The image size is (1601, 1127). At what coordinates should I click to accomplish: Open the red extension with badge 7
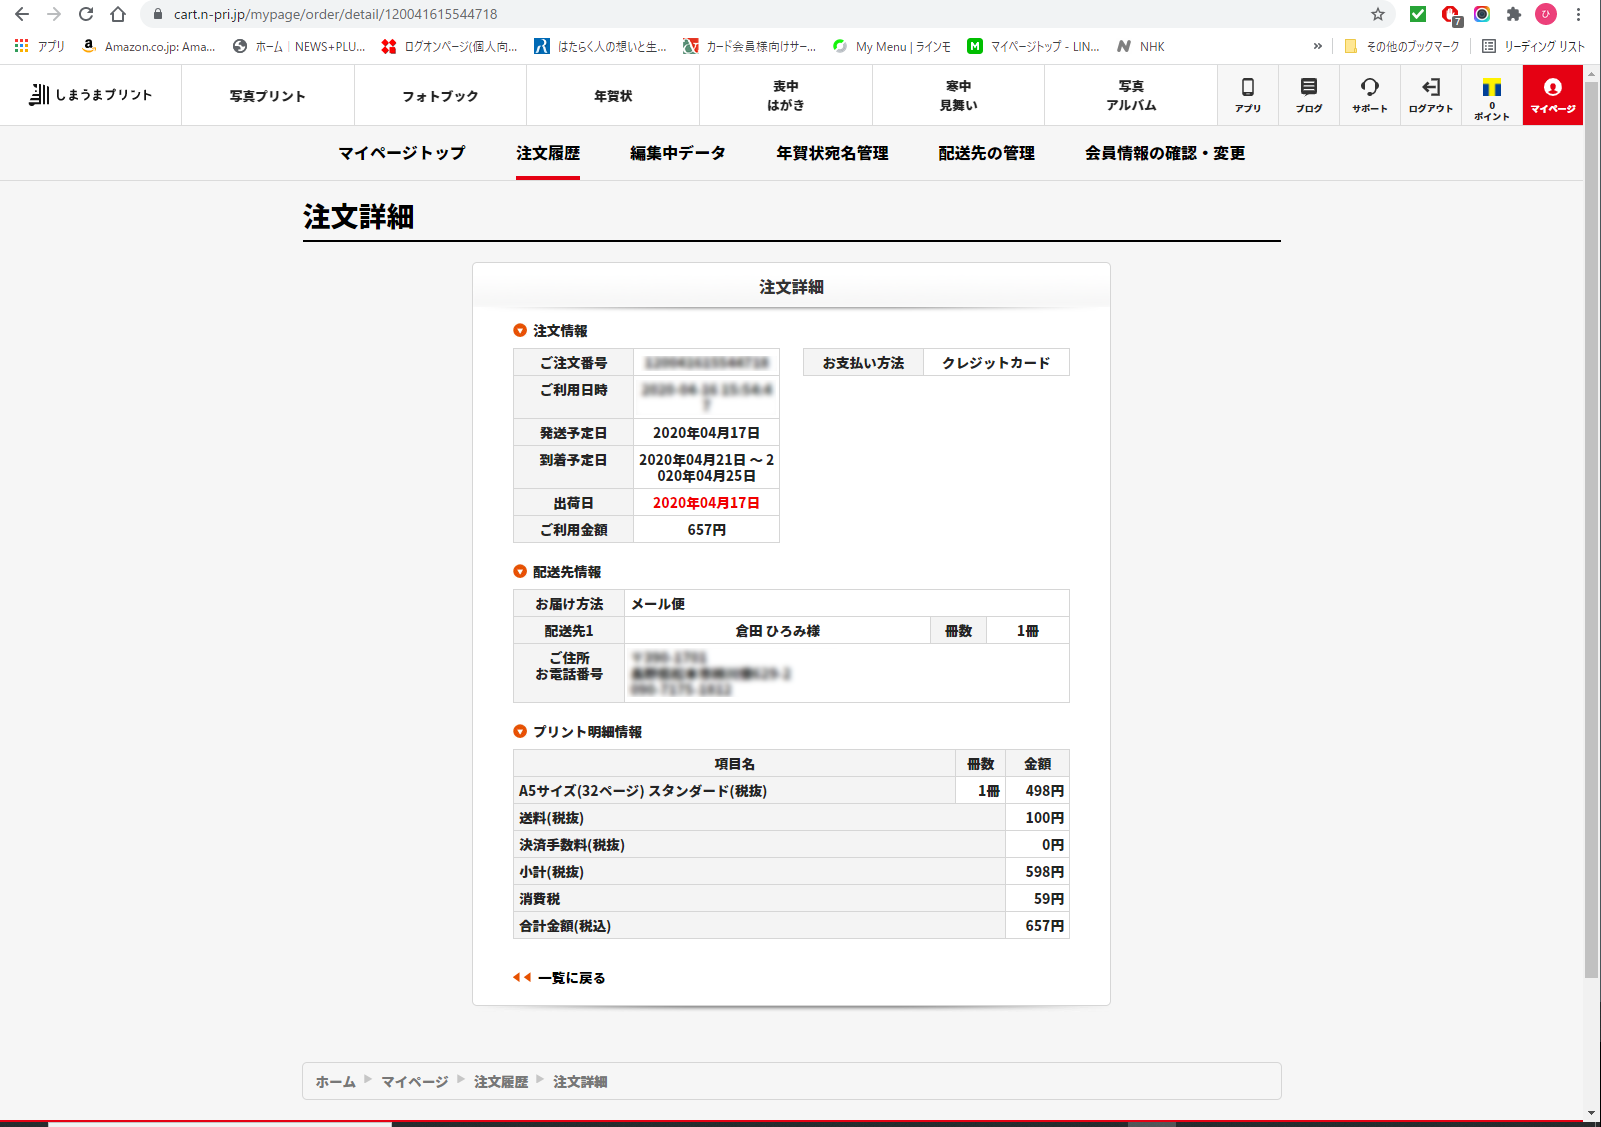point(1450,14)
